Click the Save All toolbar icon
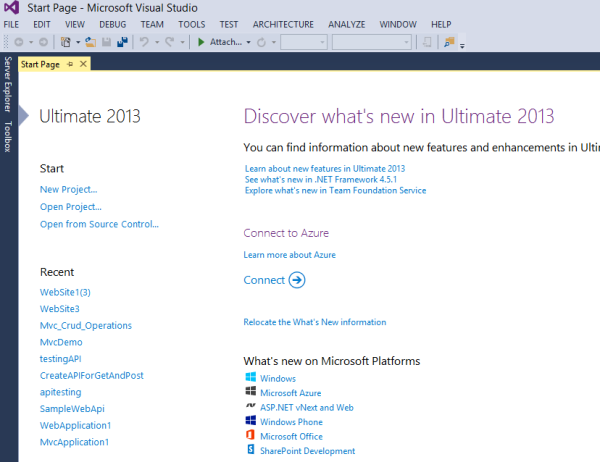This screenshot has width=600, height=462. point(122,42)
